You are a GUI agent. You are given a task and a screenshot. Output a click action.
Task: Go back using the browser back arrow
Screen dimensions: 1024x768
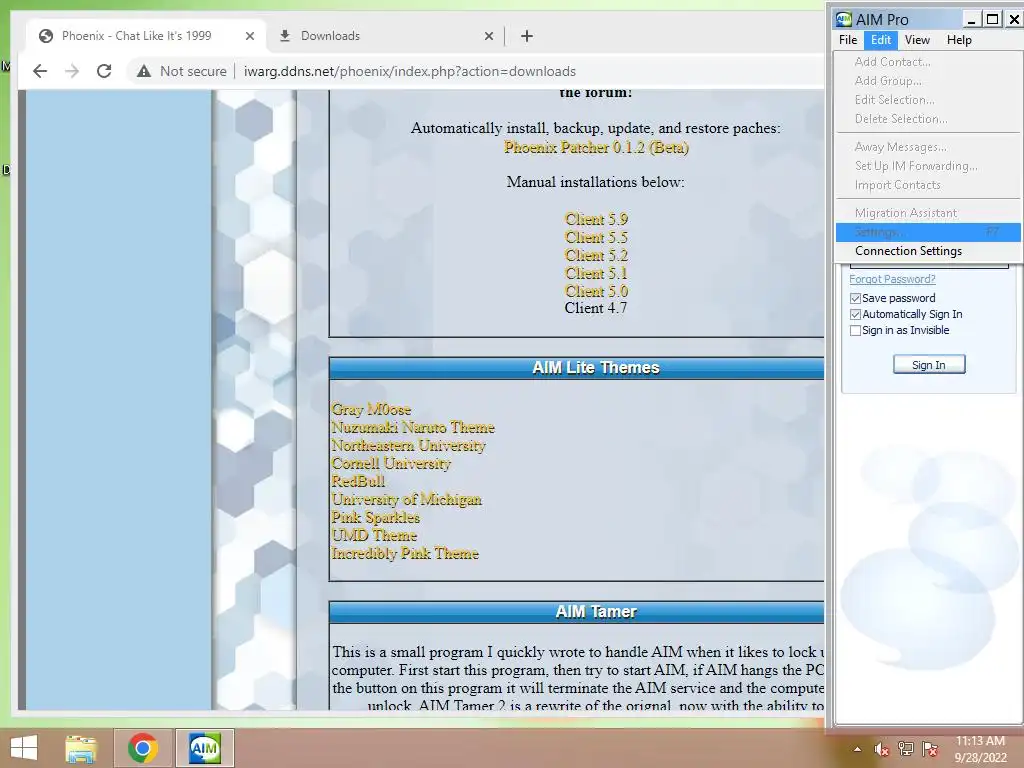[x=40, y=71]
